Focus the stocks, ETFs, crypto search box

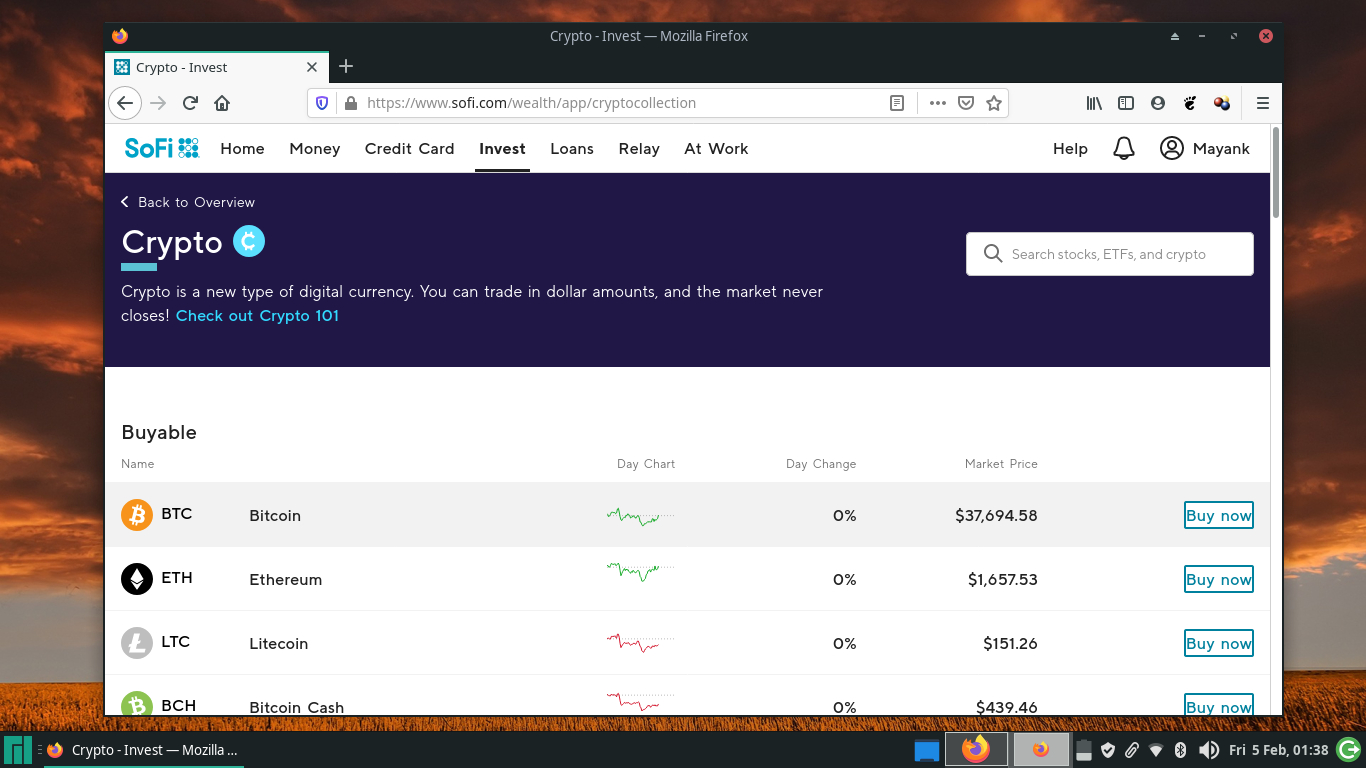[x=1110, y=254]
